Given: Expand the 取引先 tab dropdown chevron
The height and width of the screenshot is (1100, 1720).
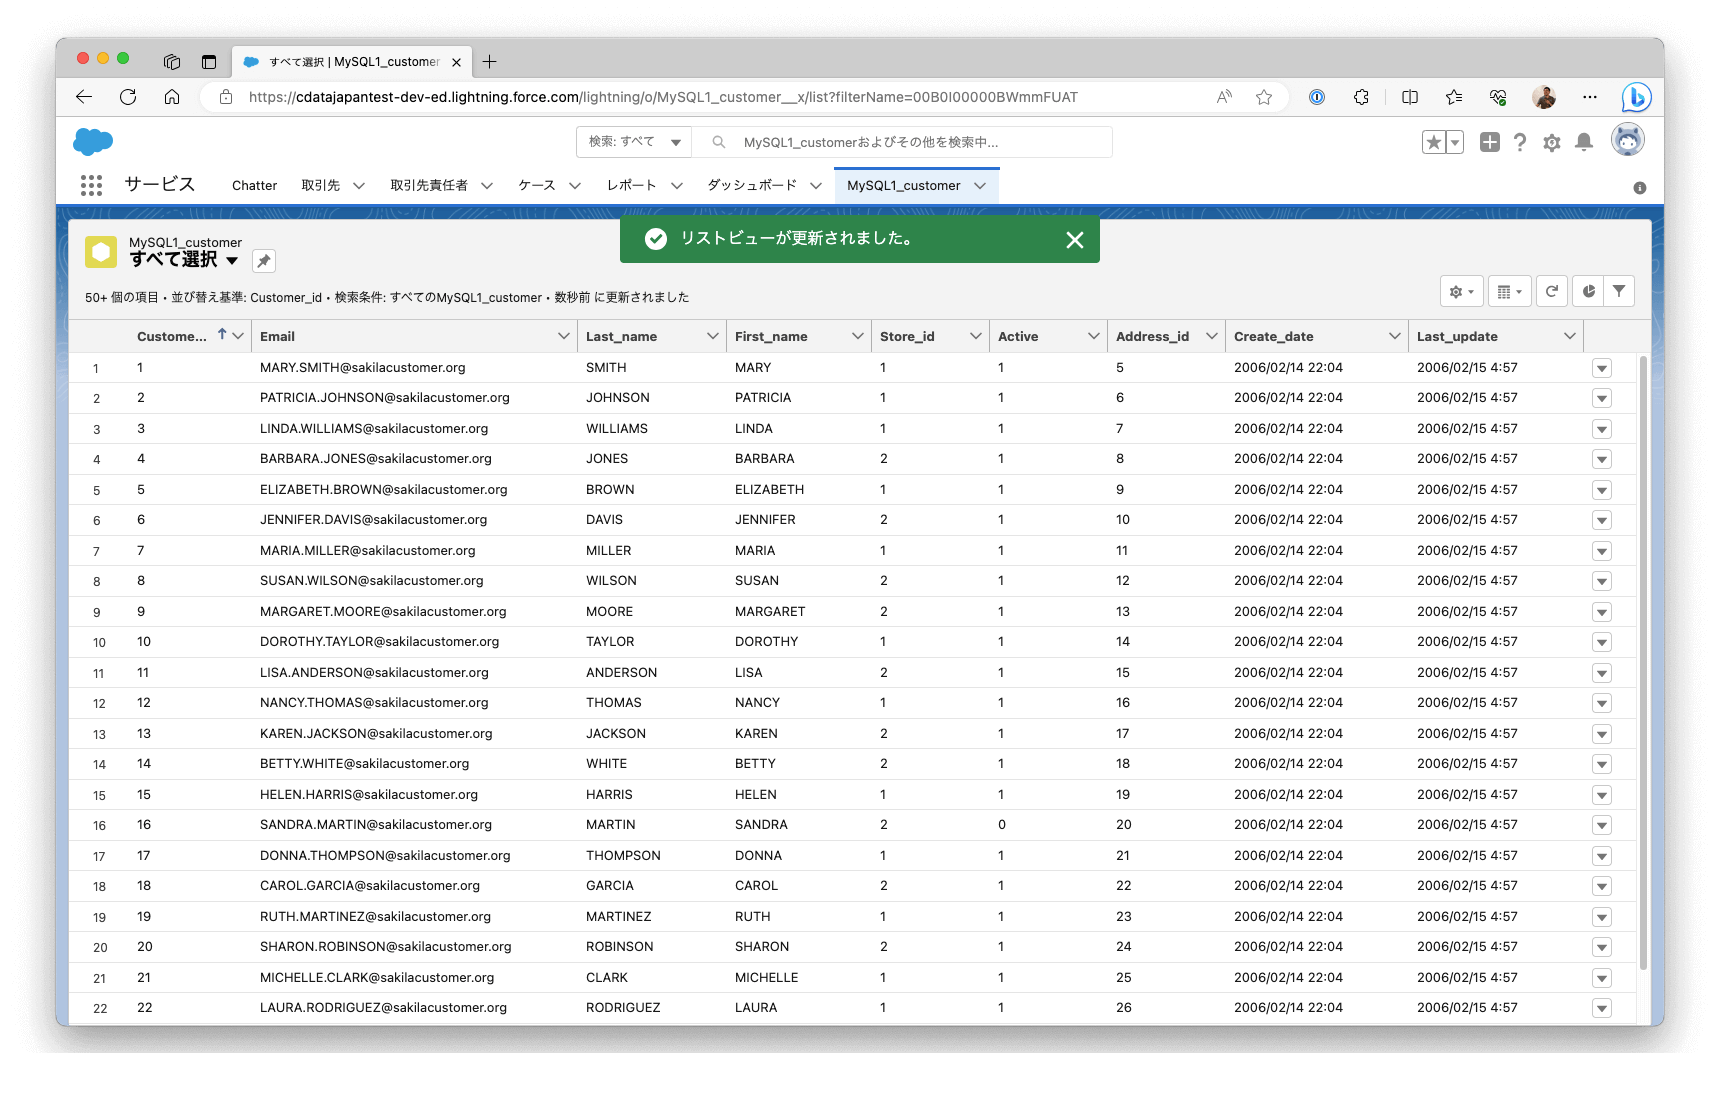Looking at the screenshot, I should [359, 186].
